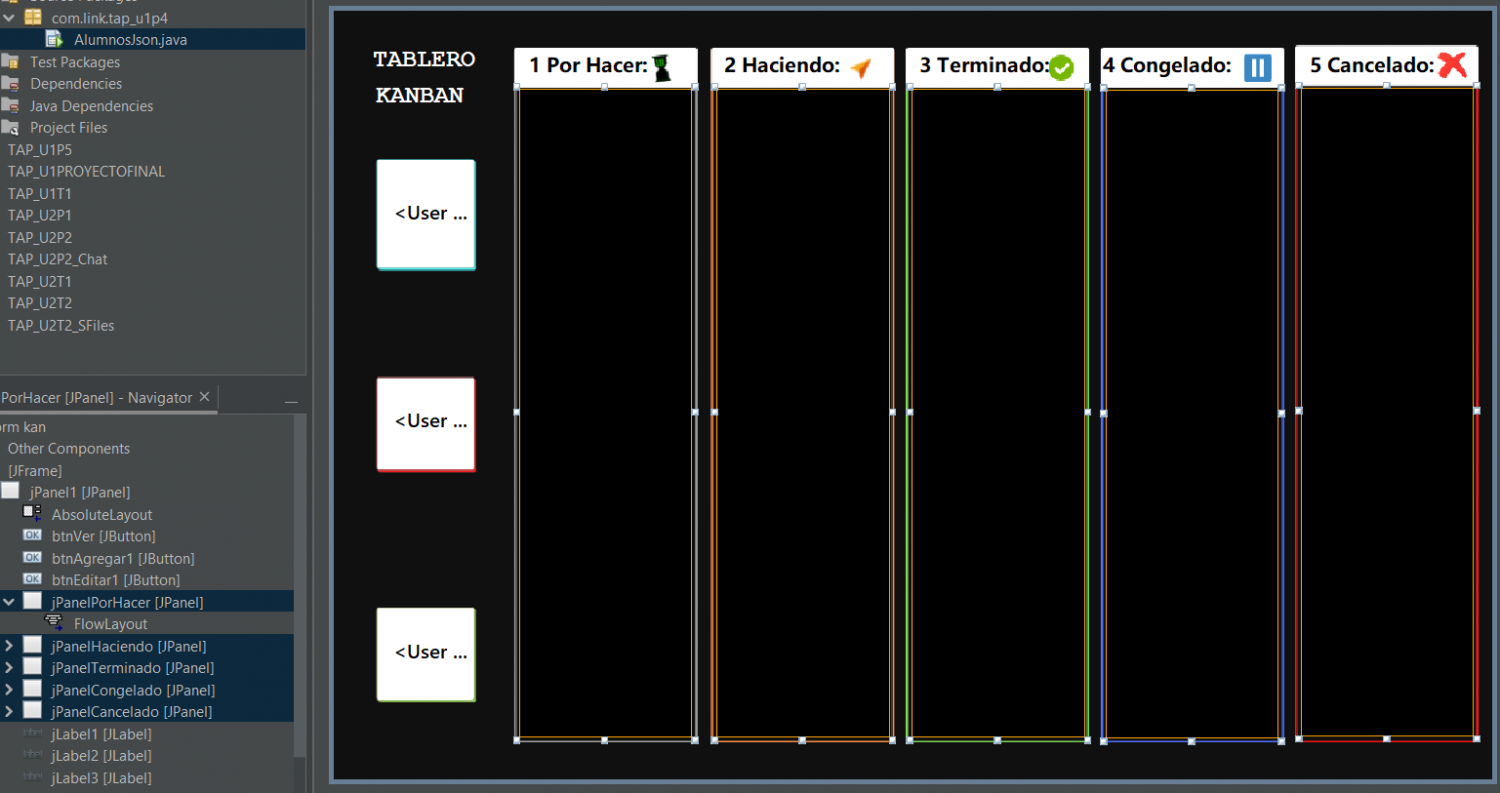Select the TAP_U1T1 project

[x=40, y=193]
